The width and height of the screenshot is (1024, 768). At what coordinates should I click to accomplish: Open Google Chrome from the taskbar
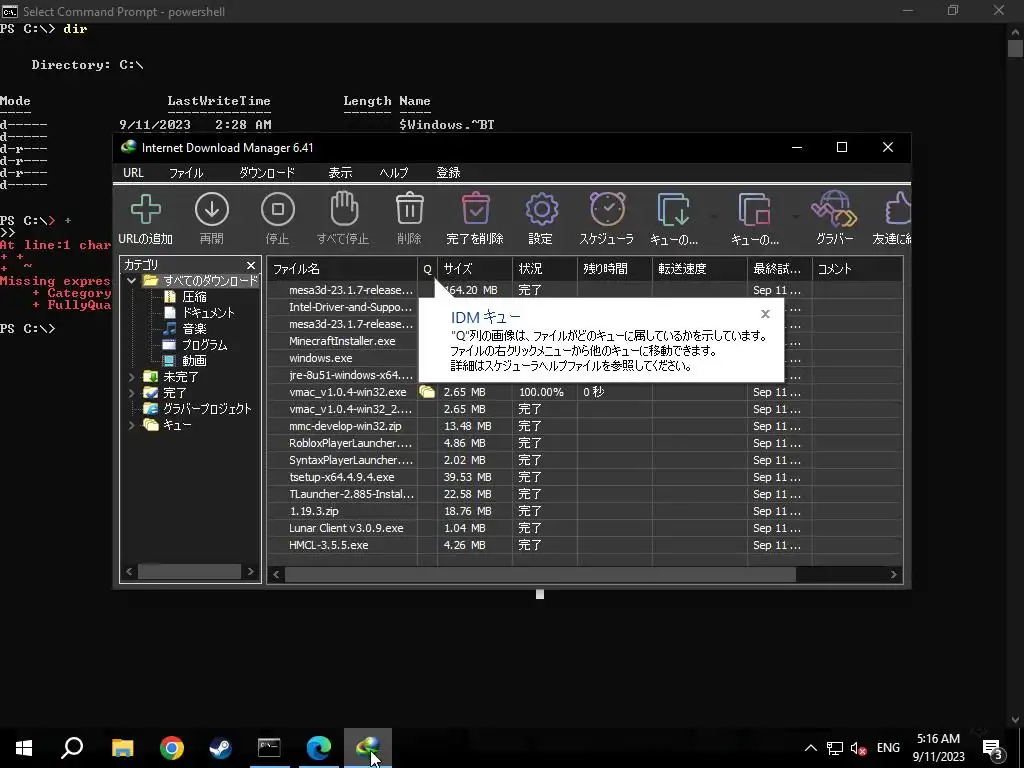[x=172, y=748]
